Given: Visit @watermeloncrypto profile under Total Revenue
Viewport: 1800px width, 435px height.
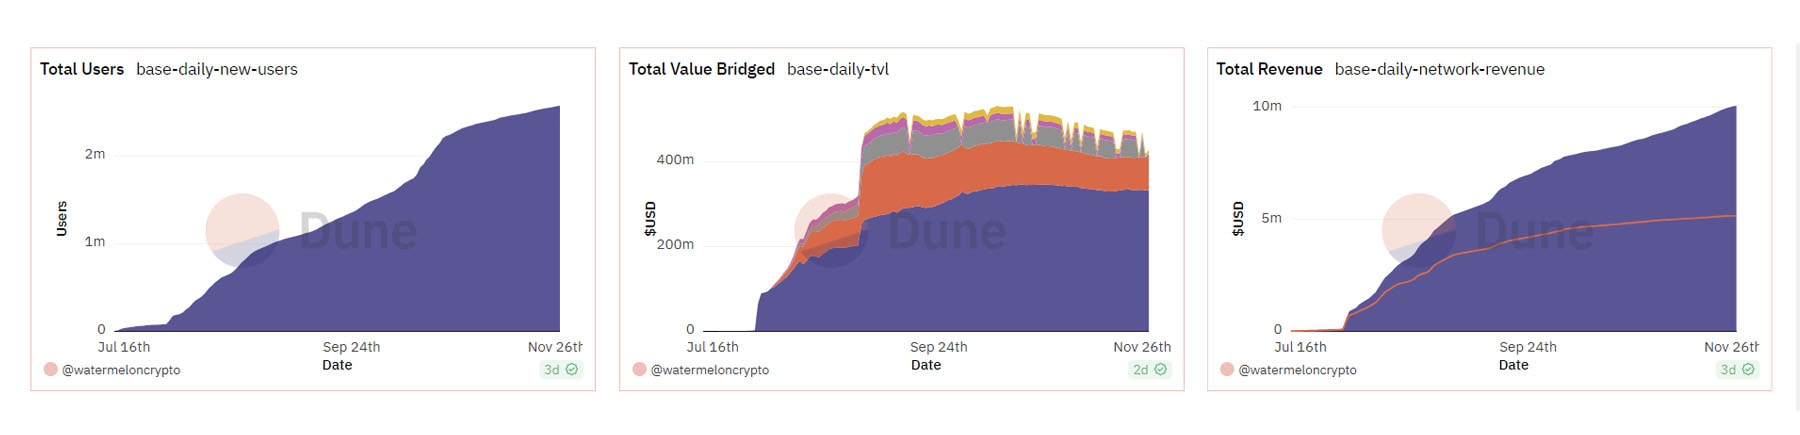Looking at the screenshot, I should [x=1298, y=370].
